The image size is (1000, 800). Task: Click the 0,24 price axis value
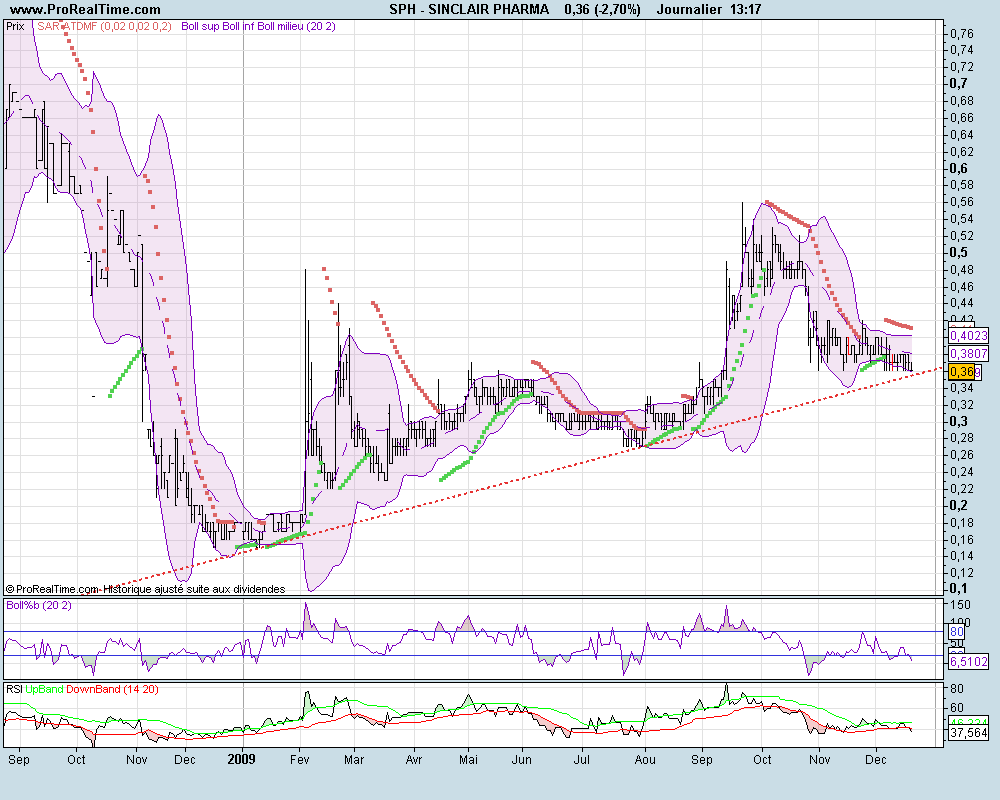pyautogui.click(x=962, y=472)
